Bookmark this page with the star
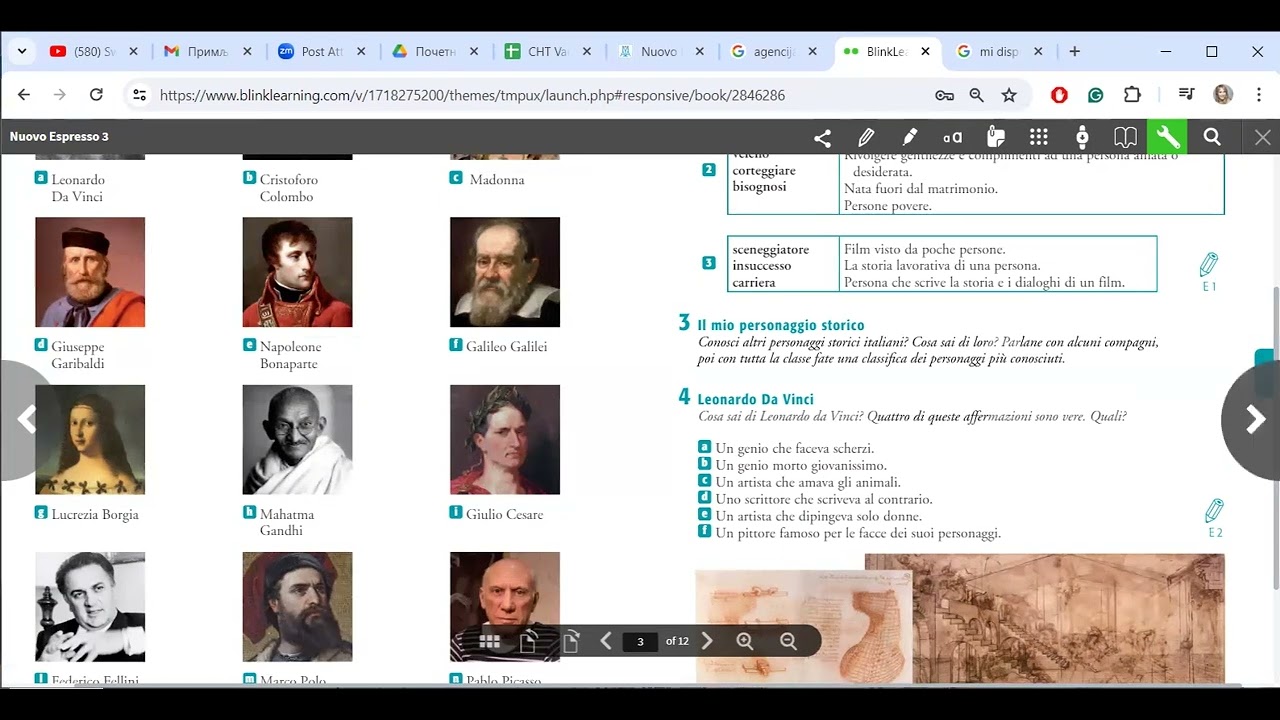The image size is (1280, 720). 1009,95
